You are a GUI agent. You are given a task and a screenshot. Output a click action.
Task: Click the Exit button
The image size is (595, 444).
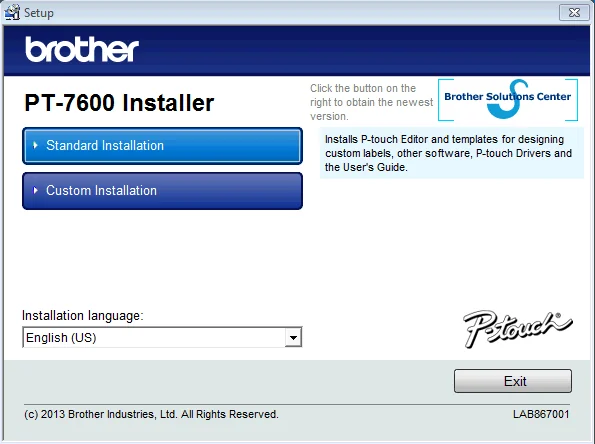pyautogui.click(x=513, y=381)
